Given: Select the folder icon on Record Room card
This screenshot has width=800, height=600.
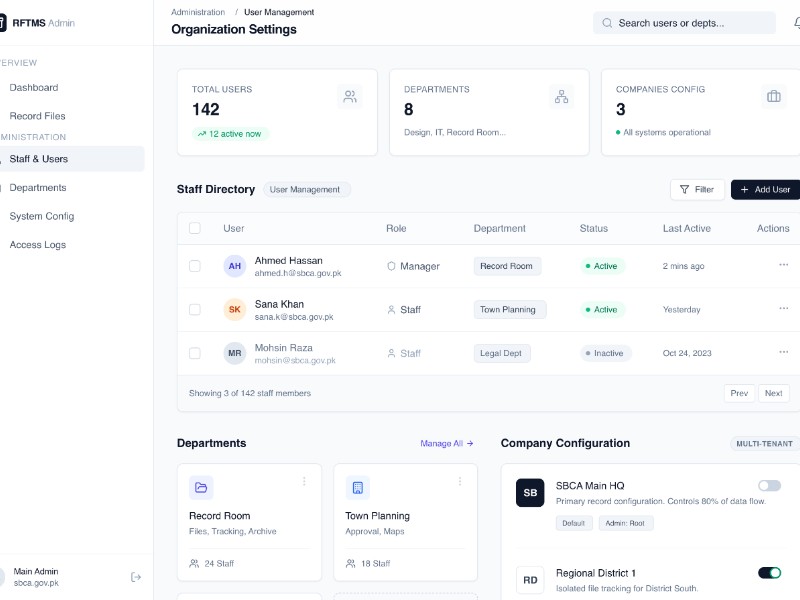Looking at the screenshot, I should pos(201,487).
